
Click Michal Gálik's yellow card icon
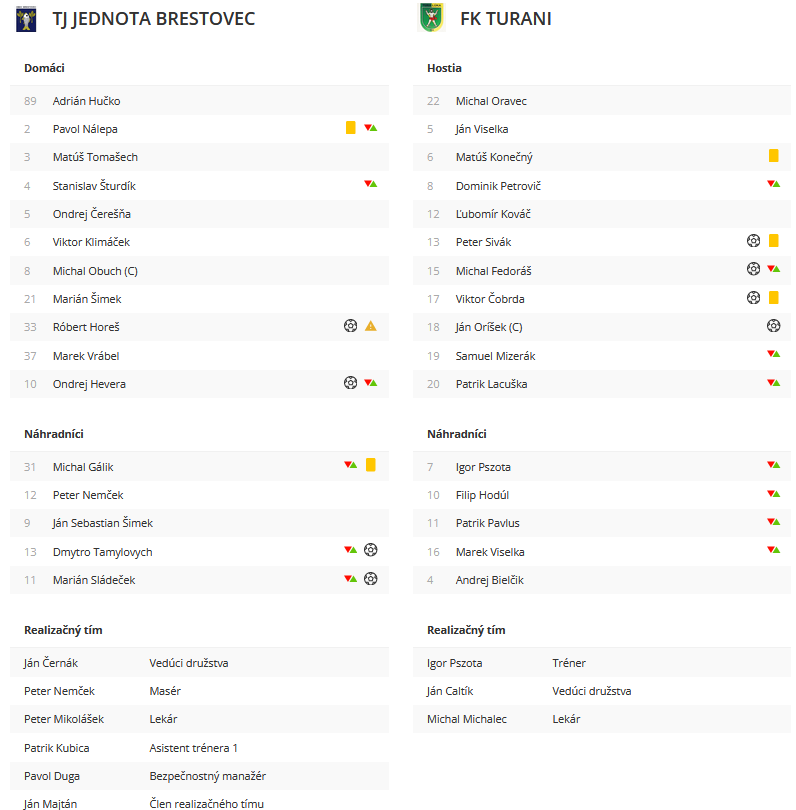coord(370,465)
